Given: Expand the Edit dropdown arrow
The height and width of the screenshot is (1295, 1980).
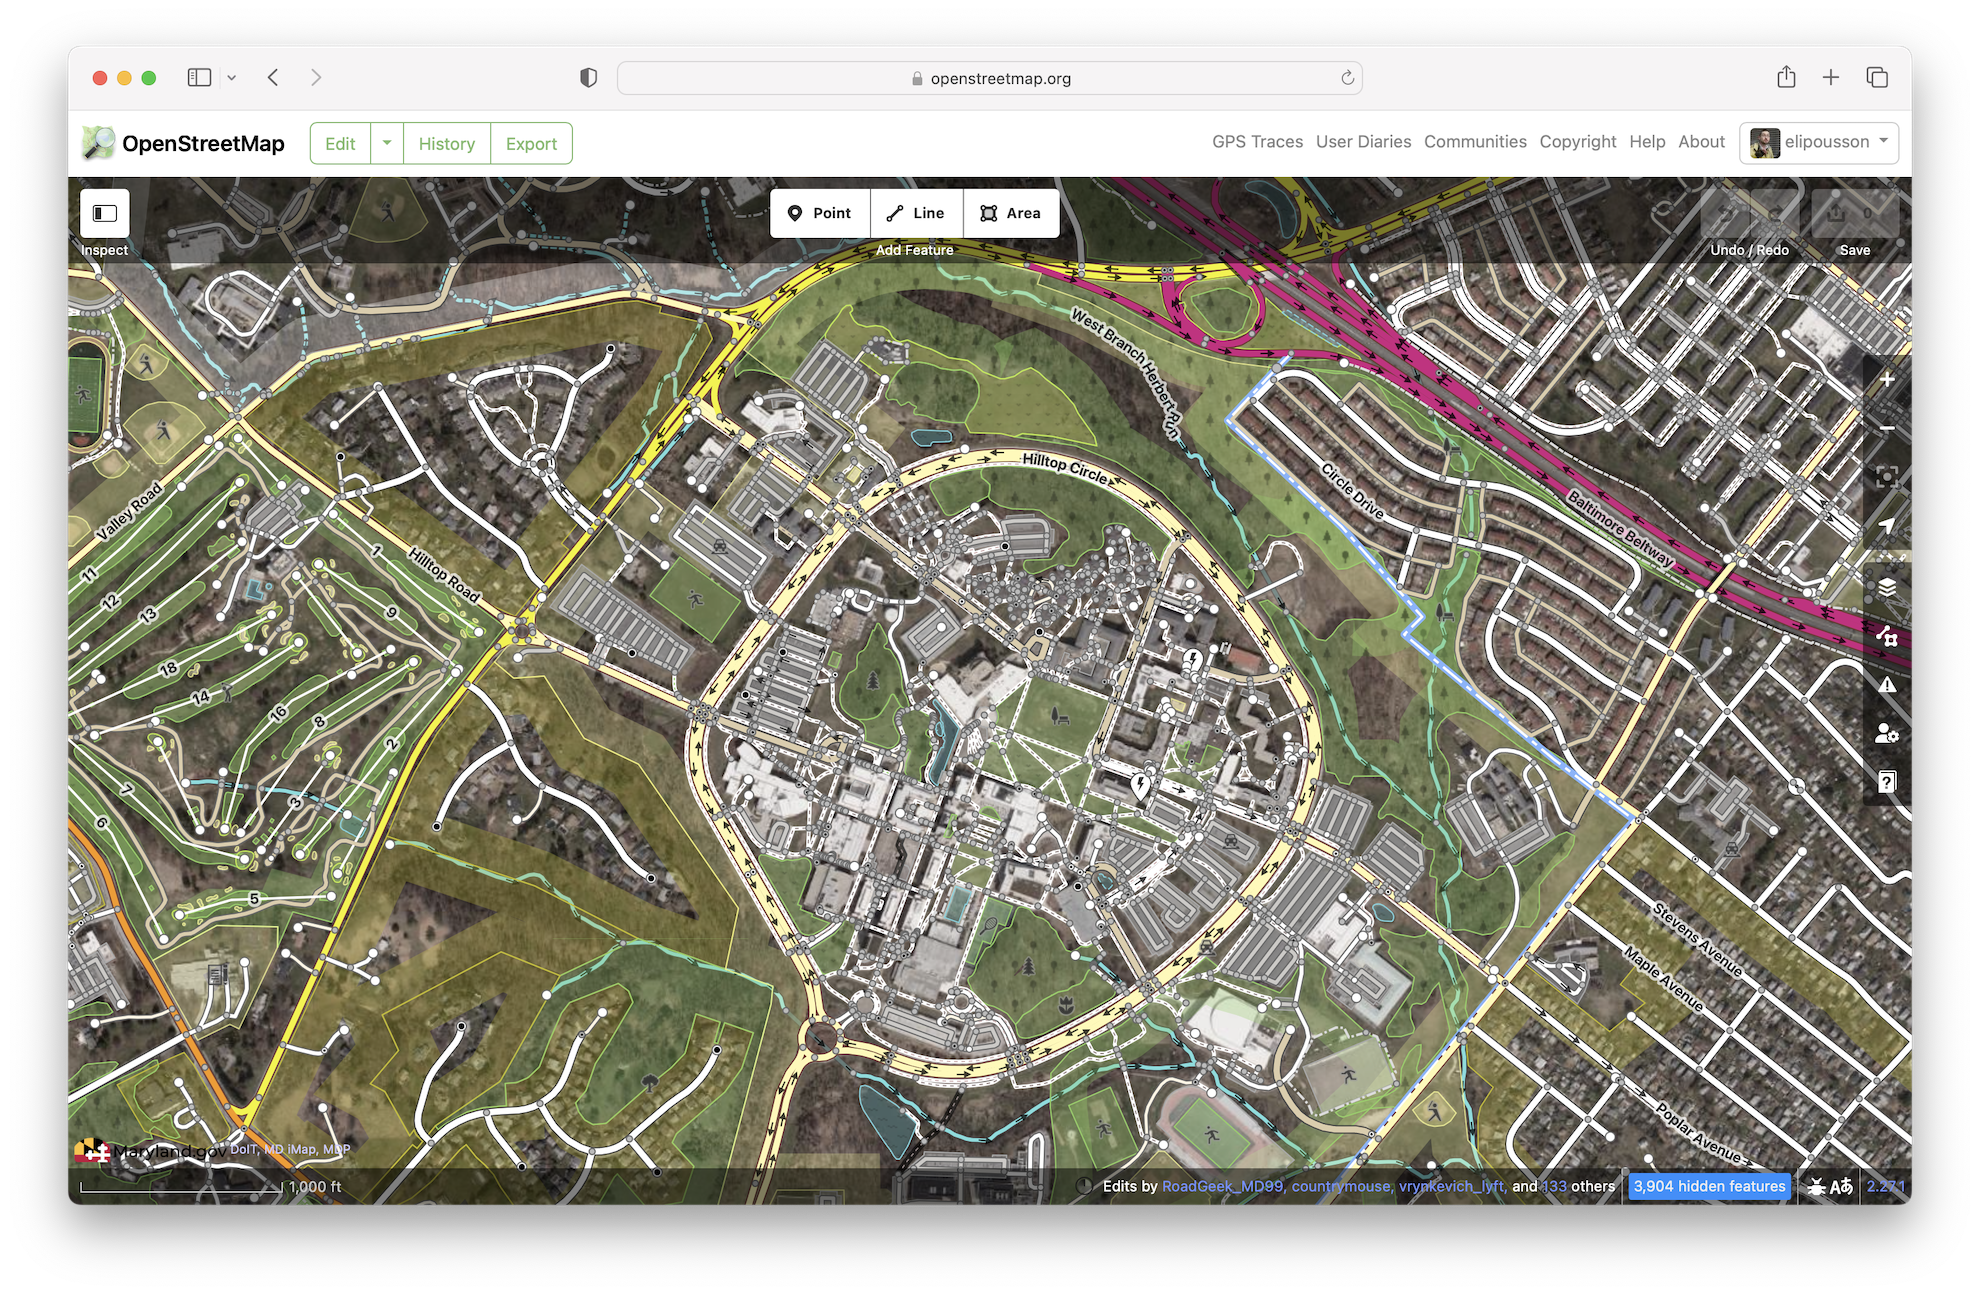Looking at the screenshot, I should [387, 143].
